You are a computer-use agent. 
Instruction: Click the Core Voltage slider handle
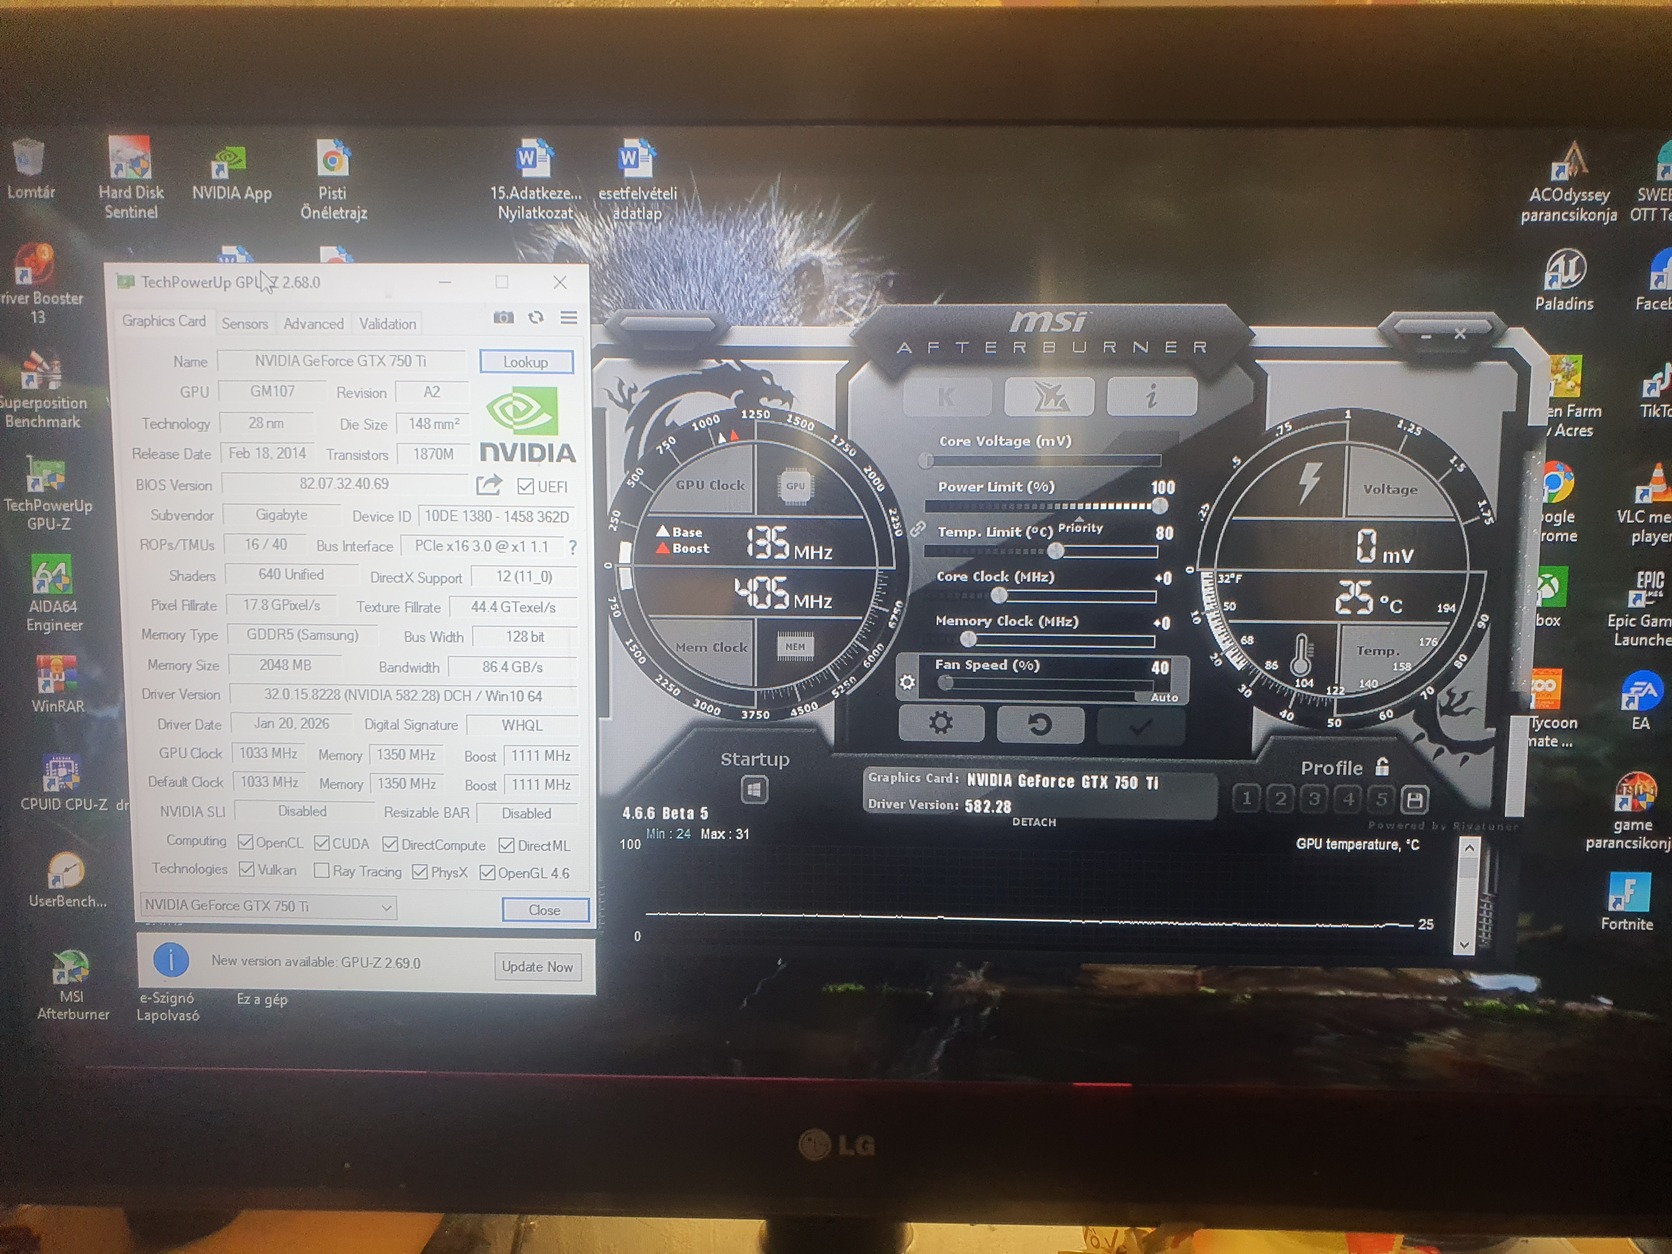(926, 461)
